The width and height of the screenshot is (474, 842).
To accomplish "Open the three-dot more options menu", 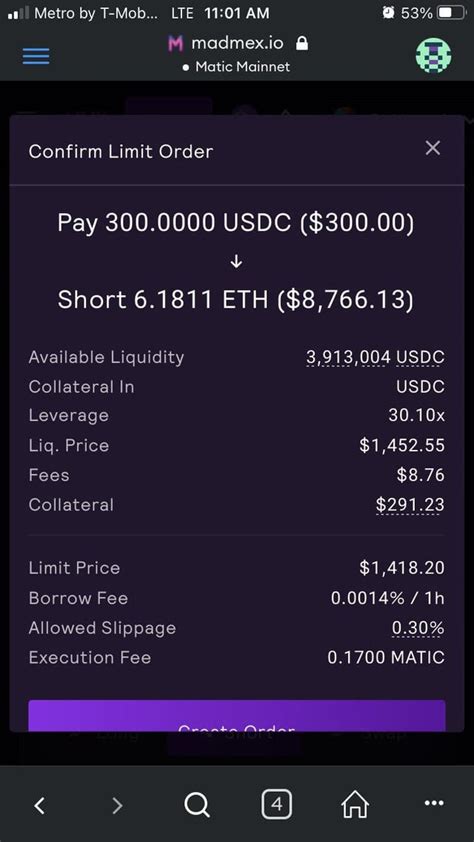I will tap(434, 803).
